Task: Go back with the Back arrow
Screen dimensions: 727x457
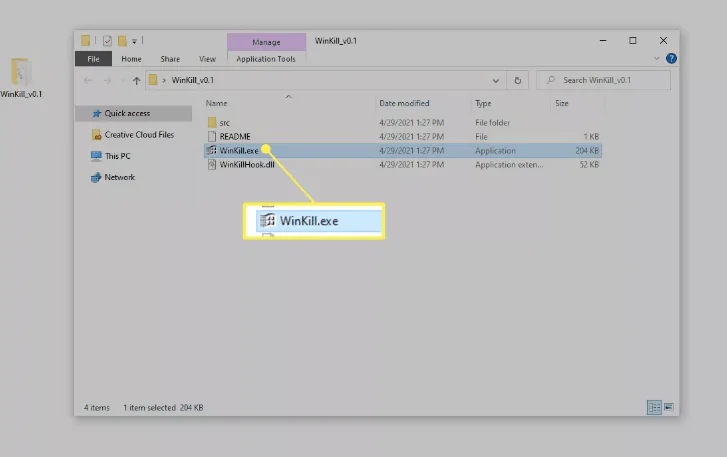Action: pyautogui.click(x=88, y=81)
